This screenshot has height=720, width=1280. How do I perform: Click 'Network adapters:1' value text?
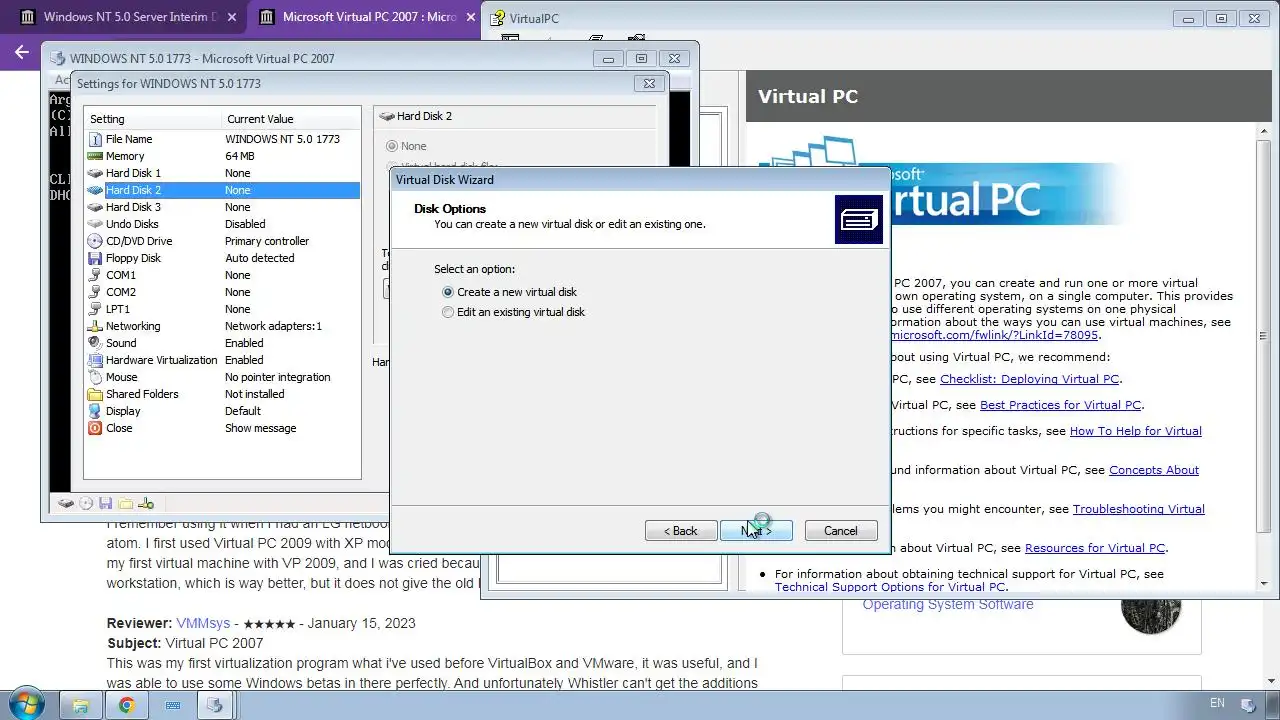pyautogui.click(x=273, y=326)
